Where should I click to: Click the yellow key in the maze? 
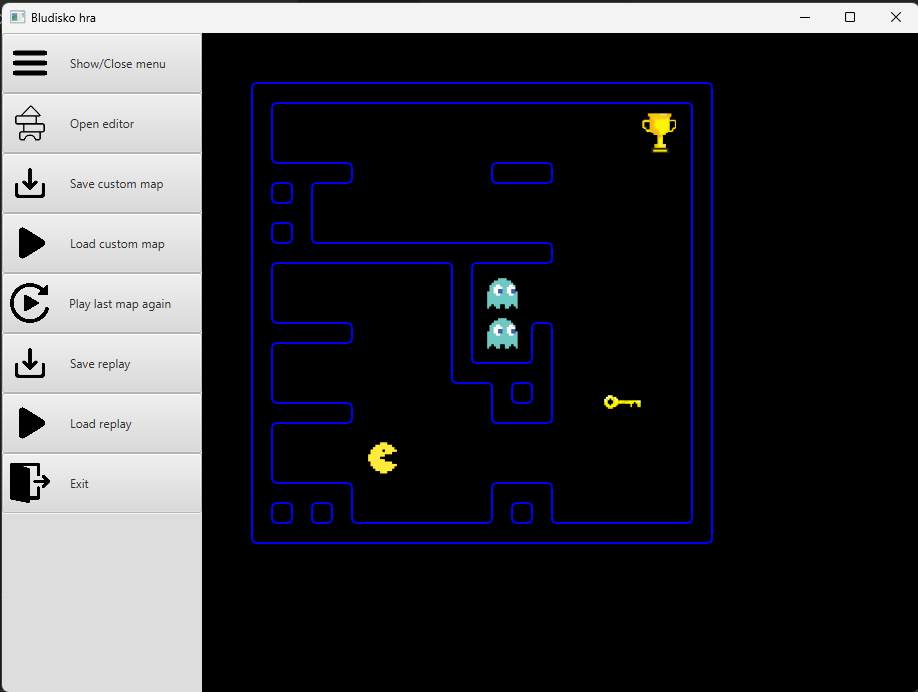[x=622, y=402]
